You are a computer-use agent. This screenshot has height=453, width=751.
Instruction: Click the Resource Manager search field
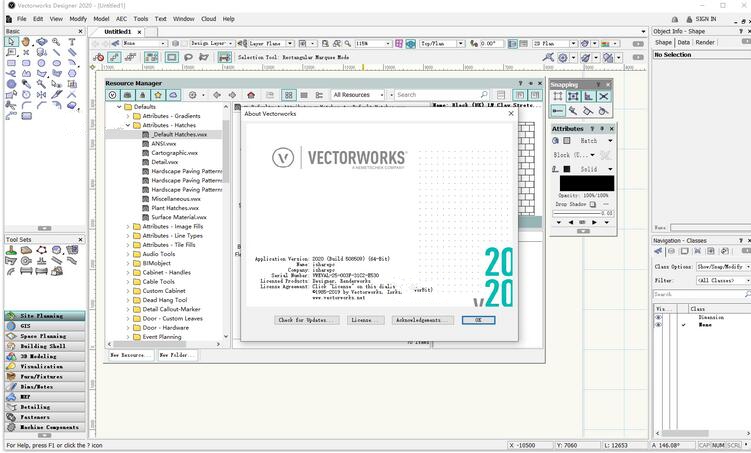pyautogui.click(x=437, y=95)
